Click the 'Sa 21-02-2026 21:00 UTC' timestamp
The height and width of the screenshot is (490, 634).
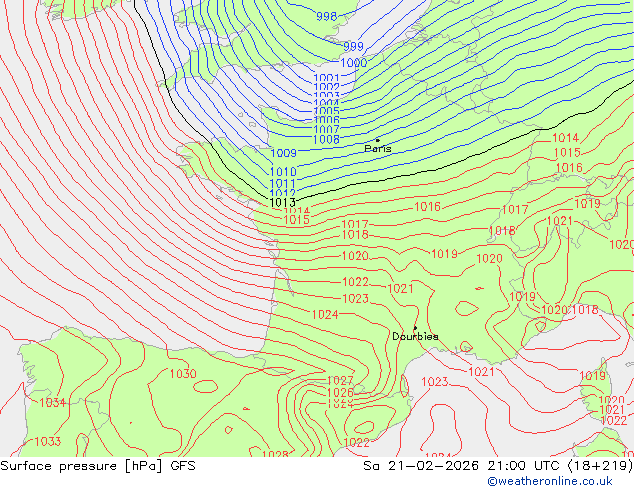(x=463, y=466)
